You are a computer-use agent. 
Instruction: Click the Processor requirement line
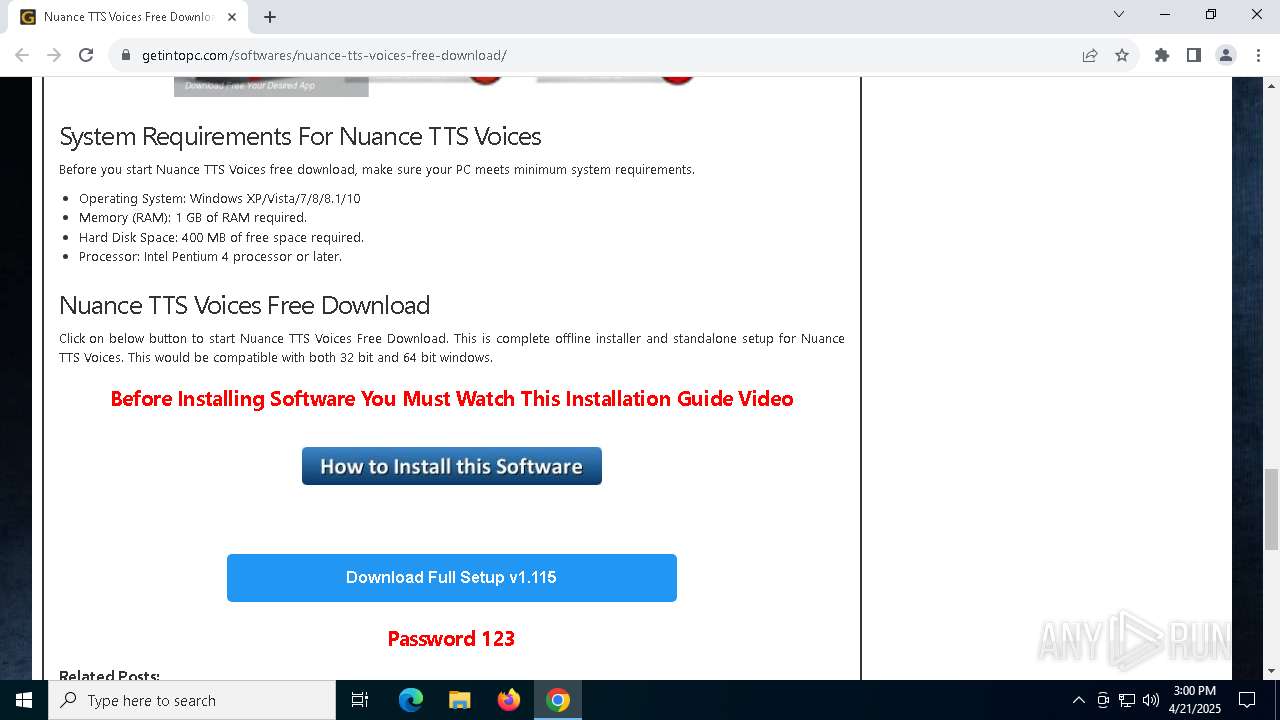click(210, 256)
